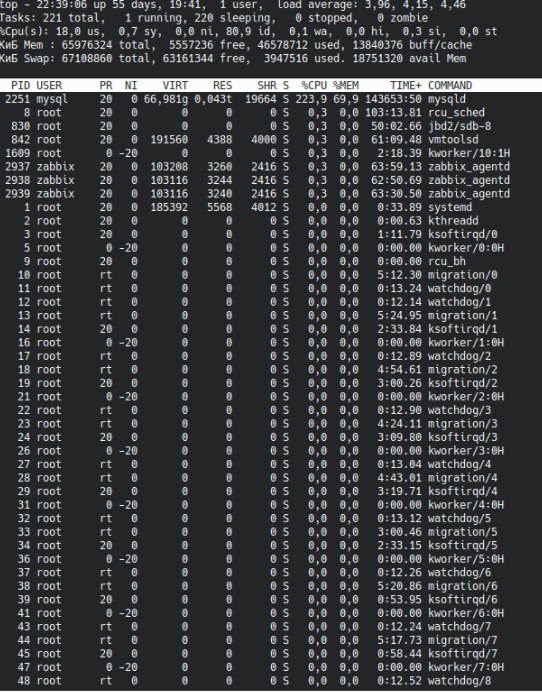Click the 223,9 CPU value for mysqld
542x692 pixels.
point(311,99)
